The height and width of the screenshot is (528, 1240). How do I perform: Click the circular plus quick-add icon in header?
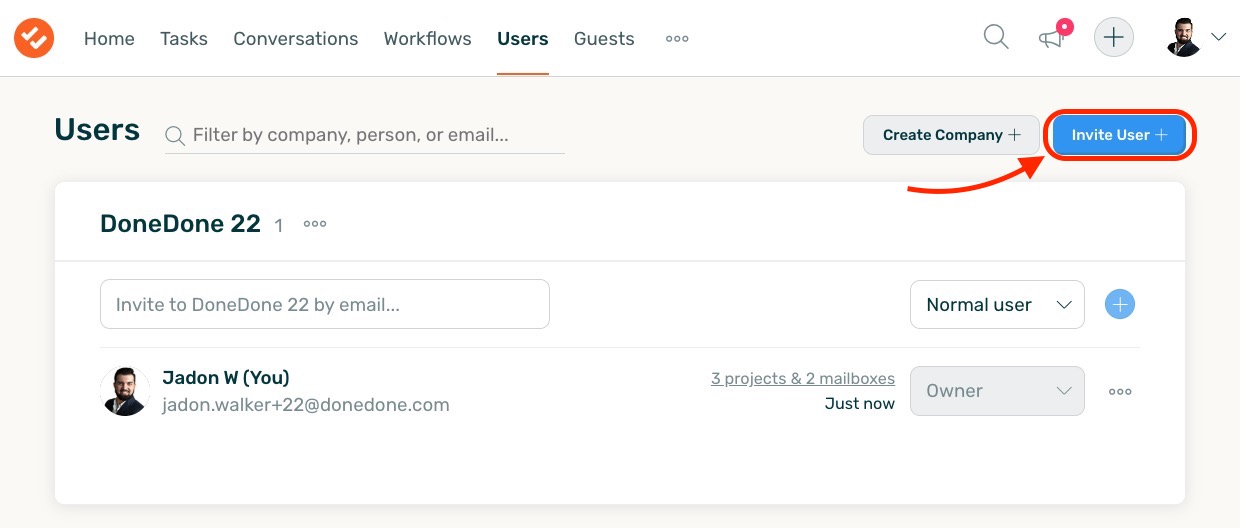1114,38
